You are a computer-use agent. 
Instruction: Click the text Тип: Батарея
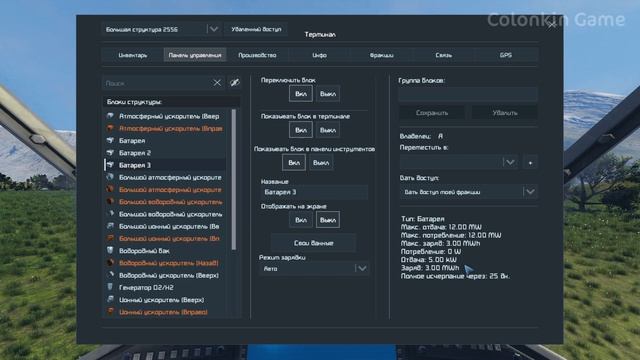423,219
